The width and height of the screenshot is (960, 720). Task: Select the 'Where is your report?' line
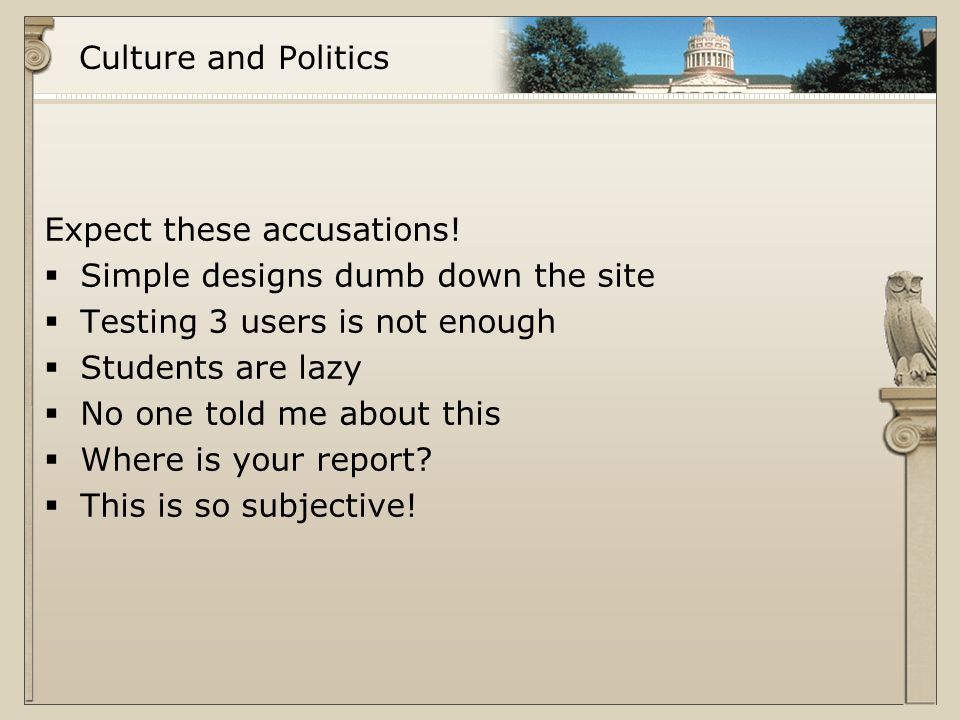click(x=256, y=460)
